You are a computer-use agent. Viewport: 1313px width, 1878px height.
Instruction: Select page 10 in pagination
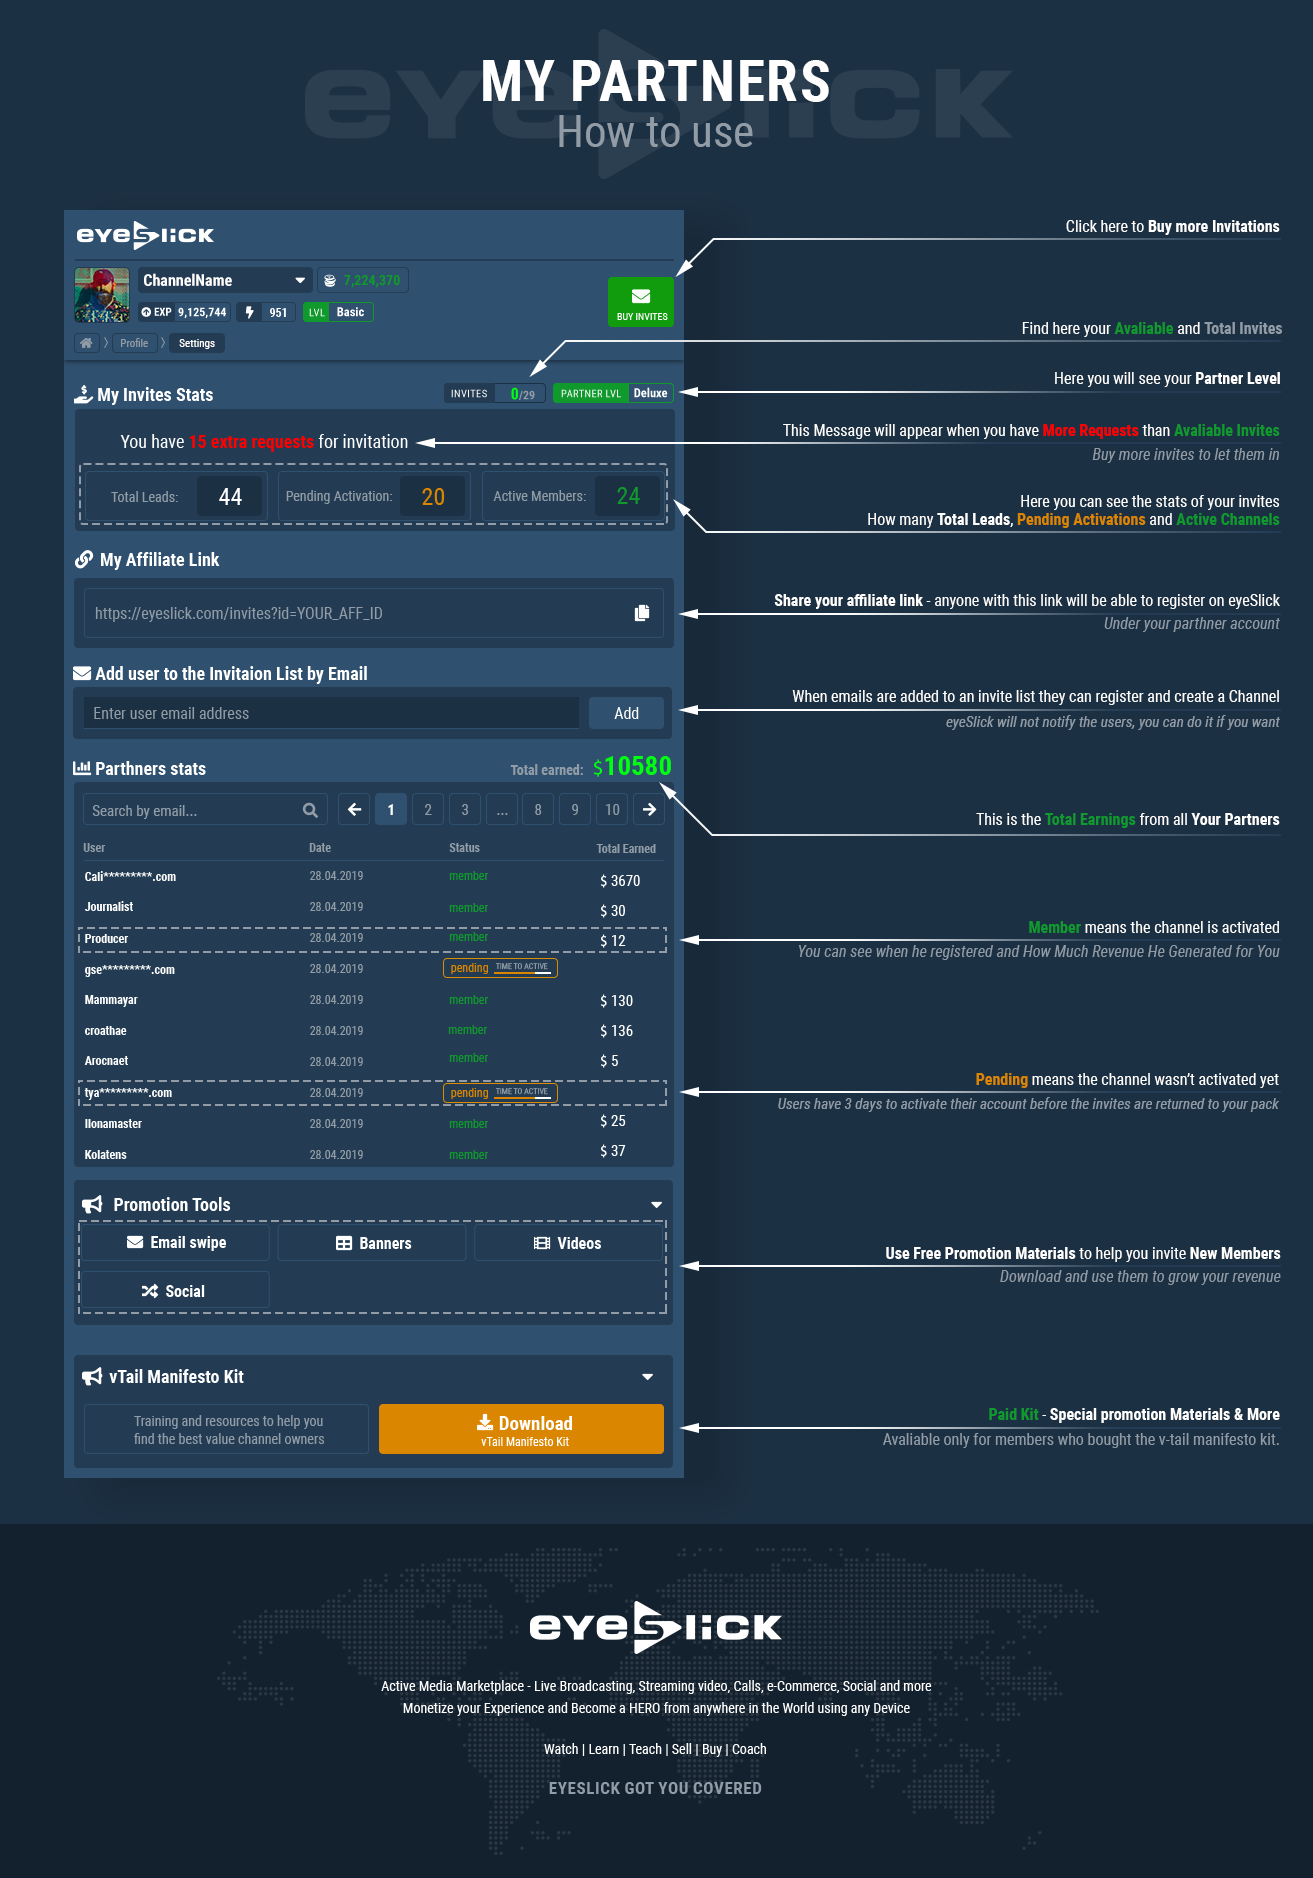(612, 810)
